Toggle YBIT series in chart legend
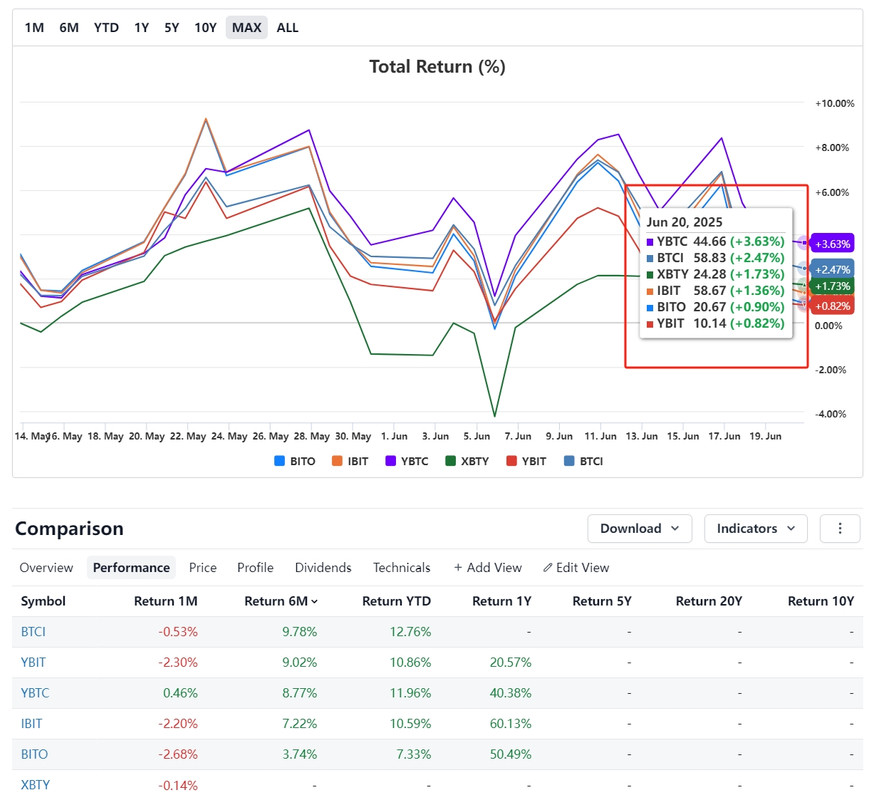The width and height of the screenshot is (896, 800). (526, 461)
